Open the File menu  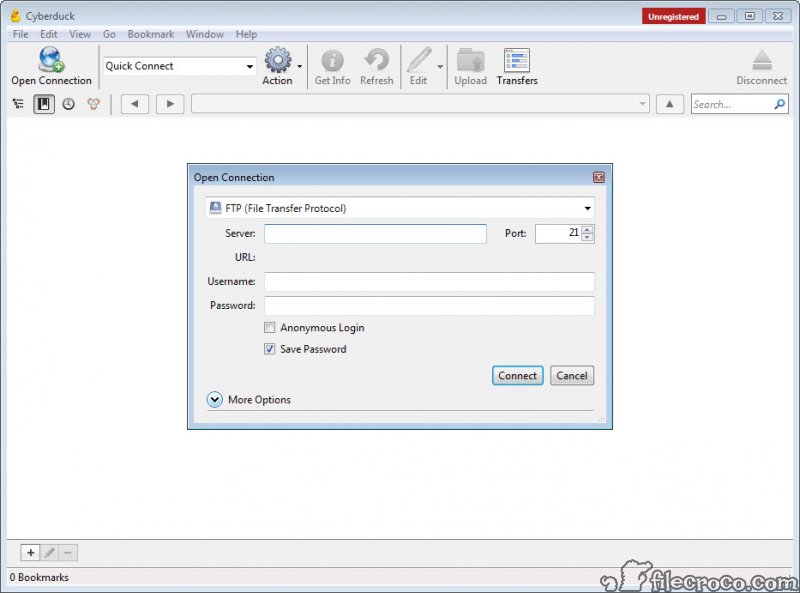pos(20,34)
